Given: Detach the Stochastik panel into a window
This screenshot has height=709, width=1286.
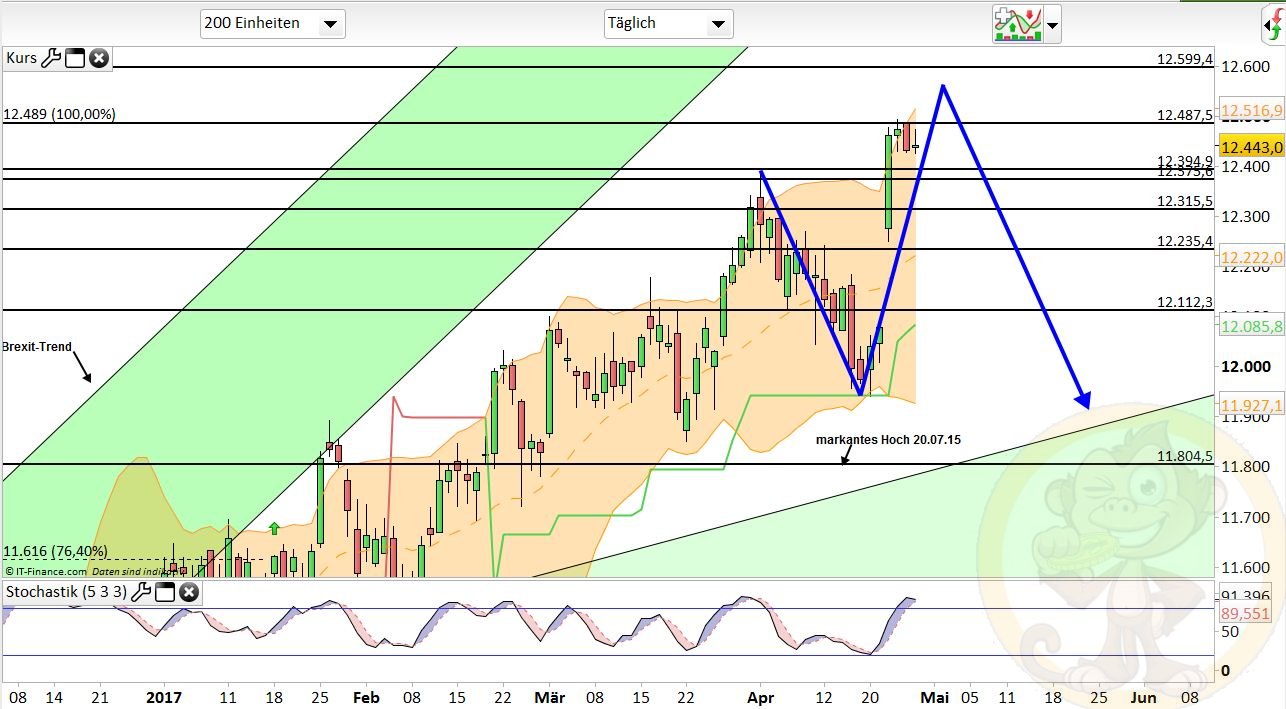Looking at the screenshot, I should (x=164, y=592).
